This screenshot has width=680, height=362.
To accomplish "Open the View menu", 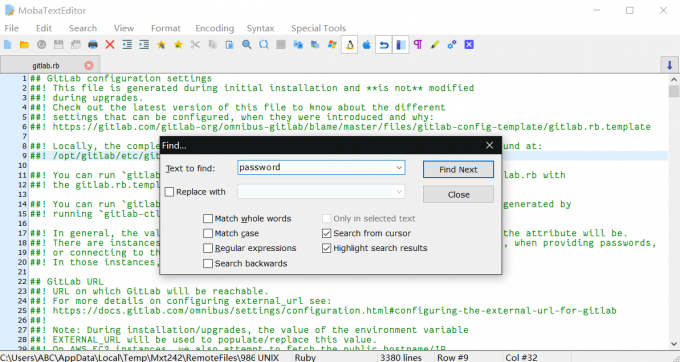I will 124,28.
